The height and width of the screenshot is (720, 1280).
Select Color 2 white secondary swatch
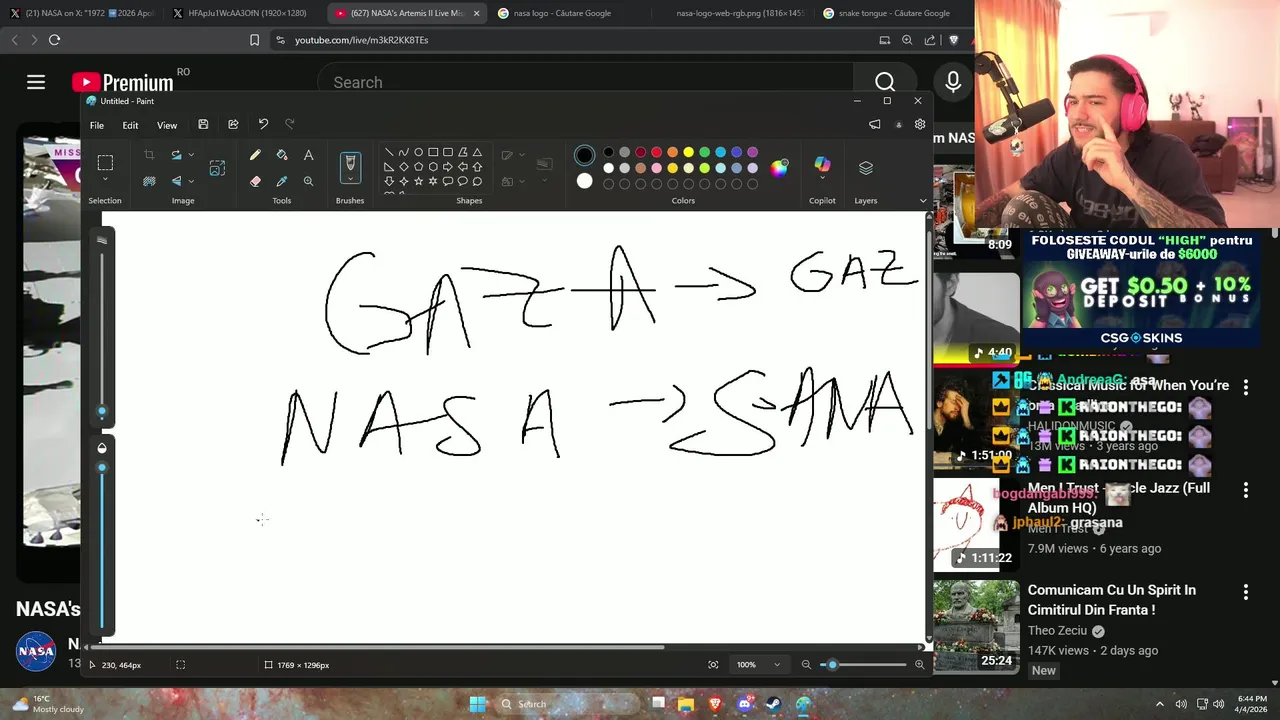point(585,181)
